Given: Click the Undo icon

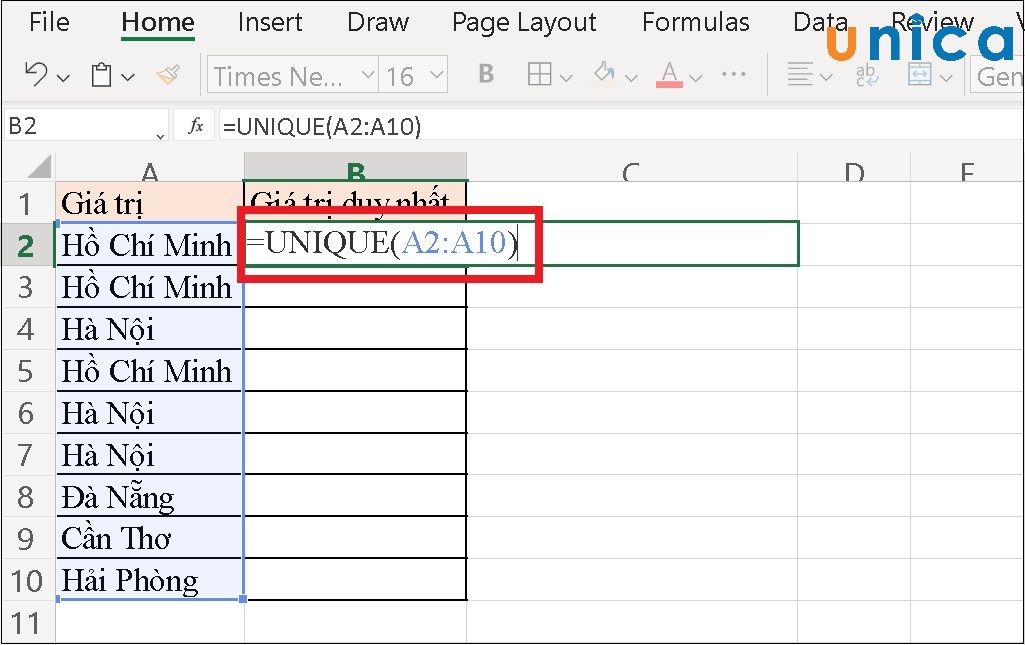Looking at the screenshot, I should (35, 74).
